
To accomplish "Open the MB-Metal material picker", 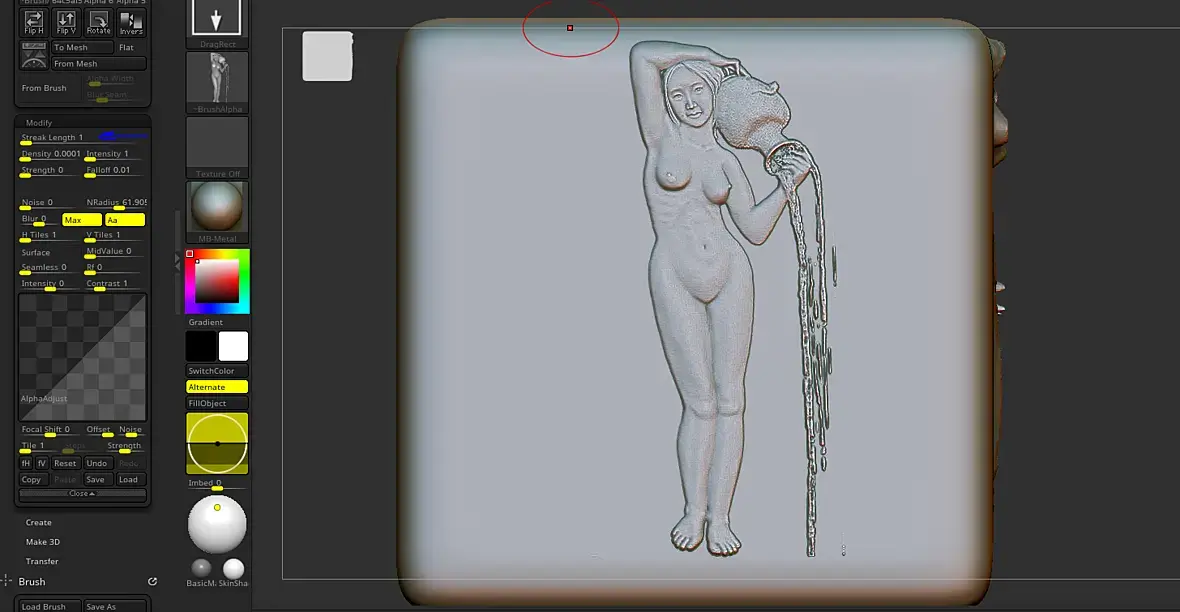I will pos(217,212).
